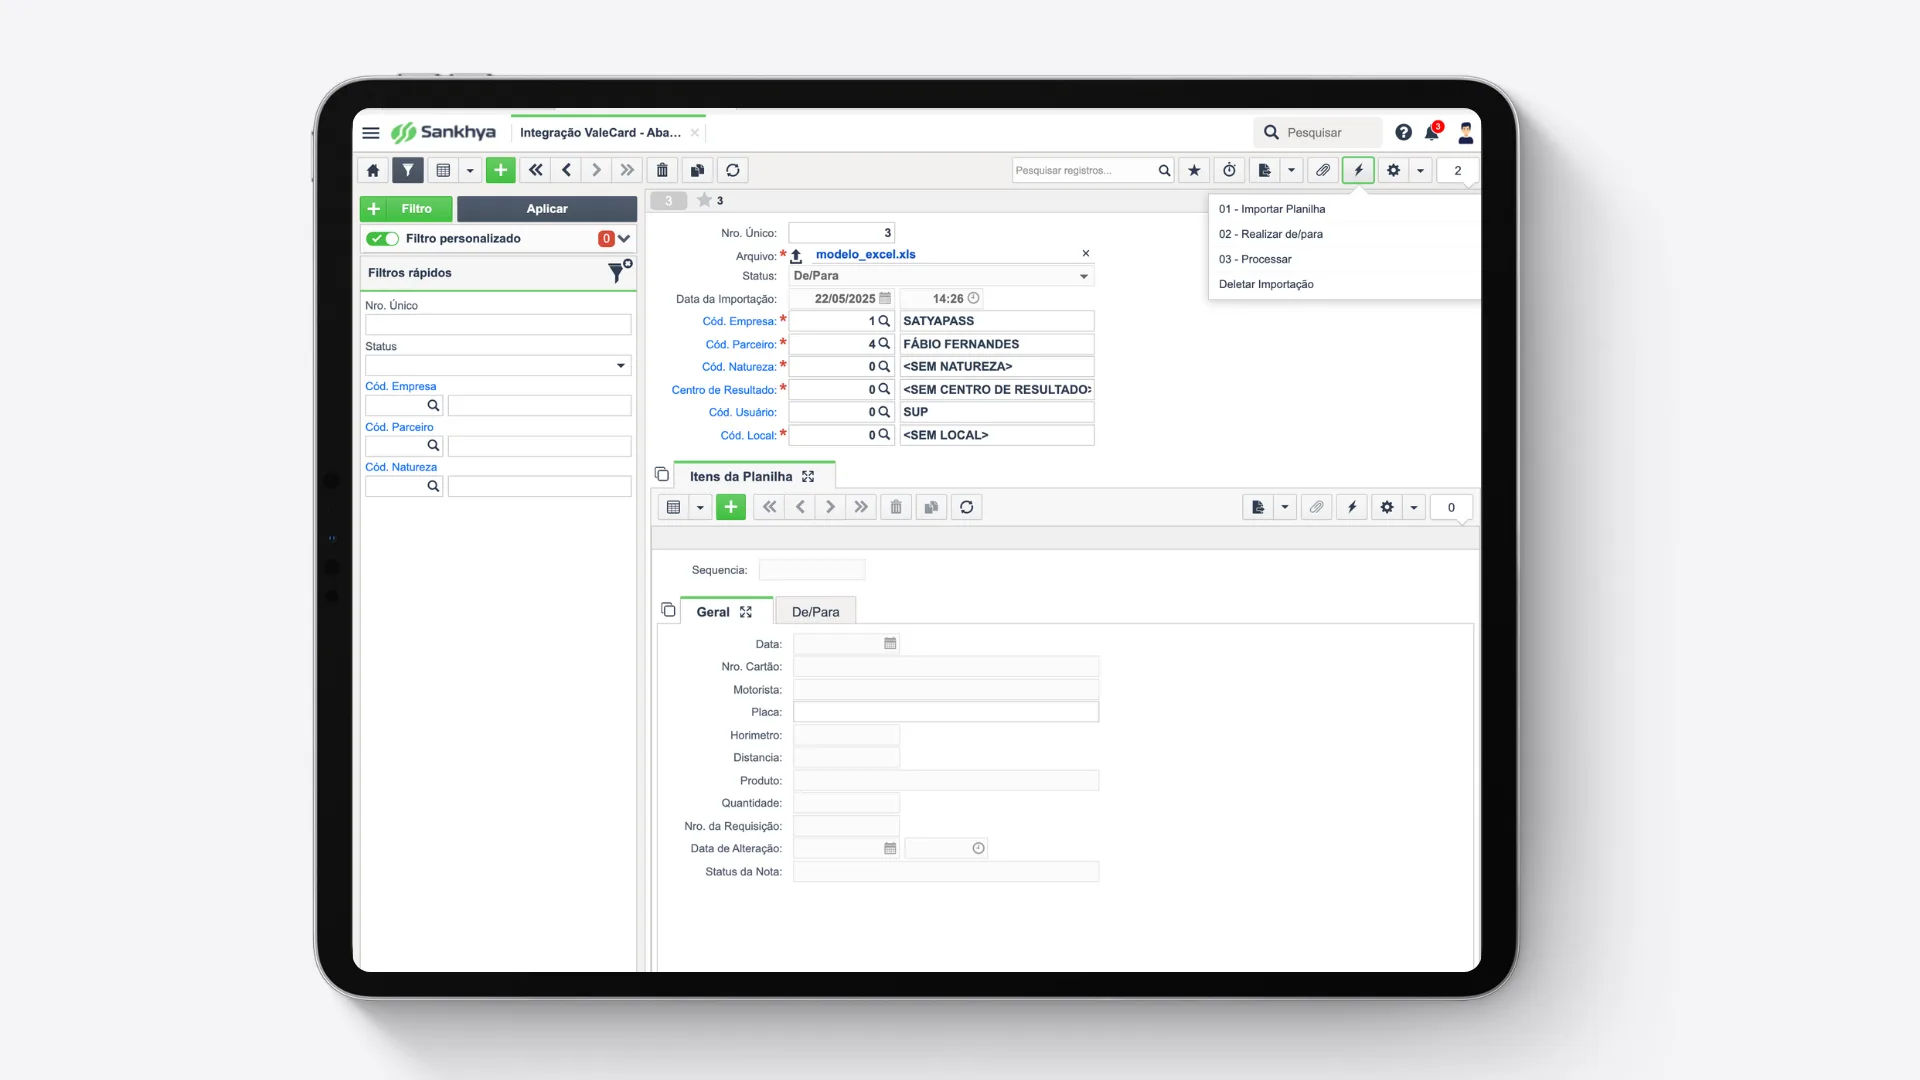Search Cód. Empresa lookup magnifier in form
The height and width of the screenshot is (1080, 1920).
pyautogui.click(x=884, y=321)
